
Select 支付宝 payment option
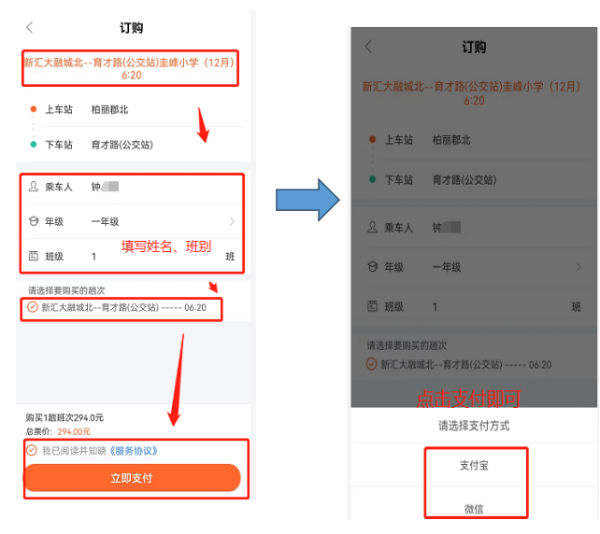coord(474,466)
